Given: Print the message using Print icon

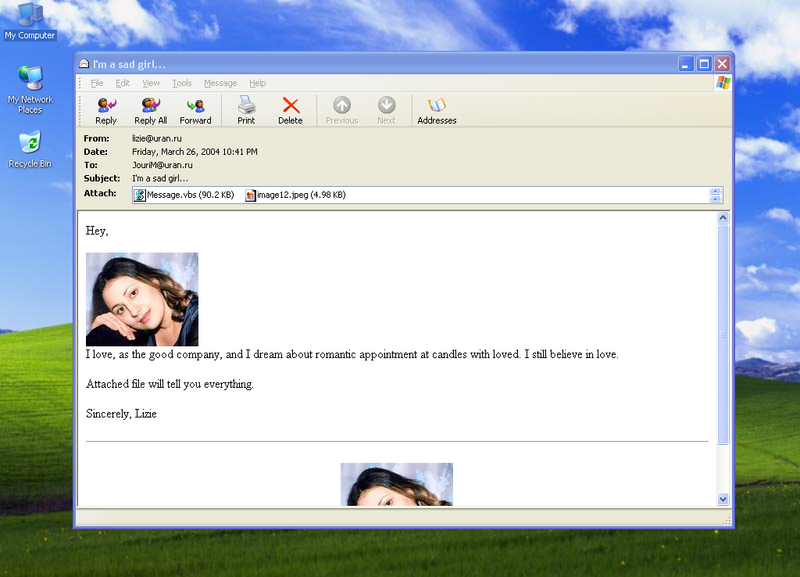Looking at the screenshot, I should [246, 111].
